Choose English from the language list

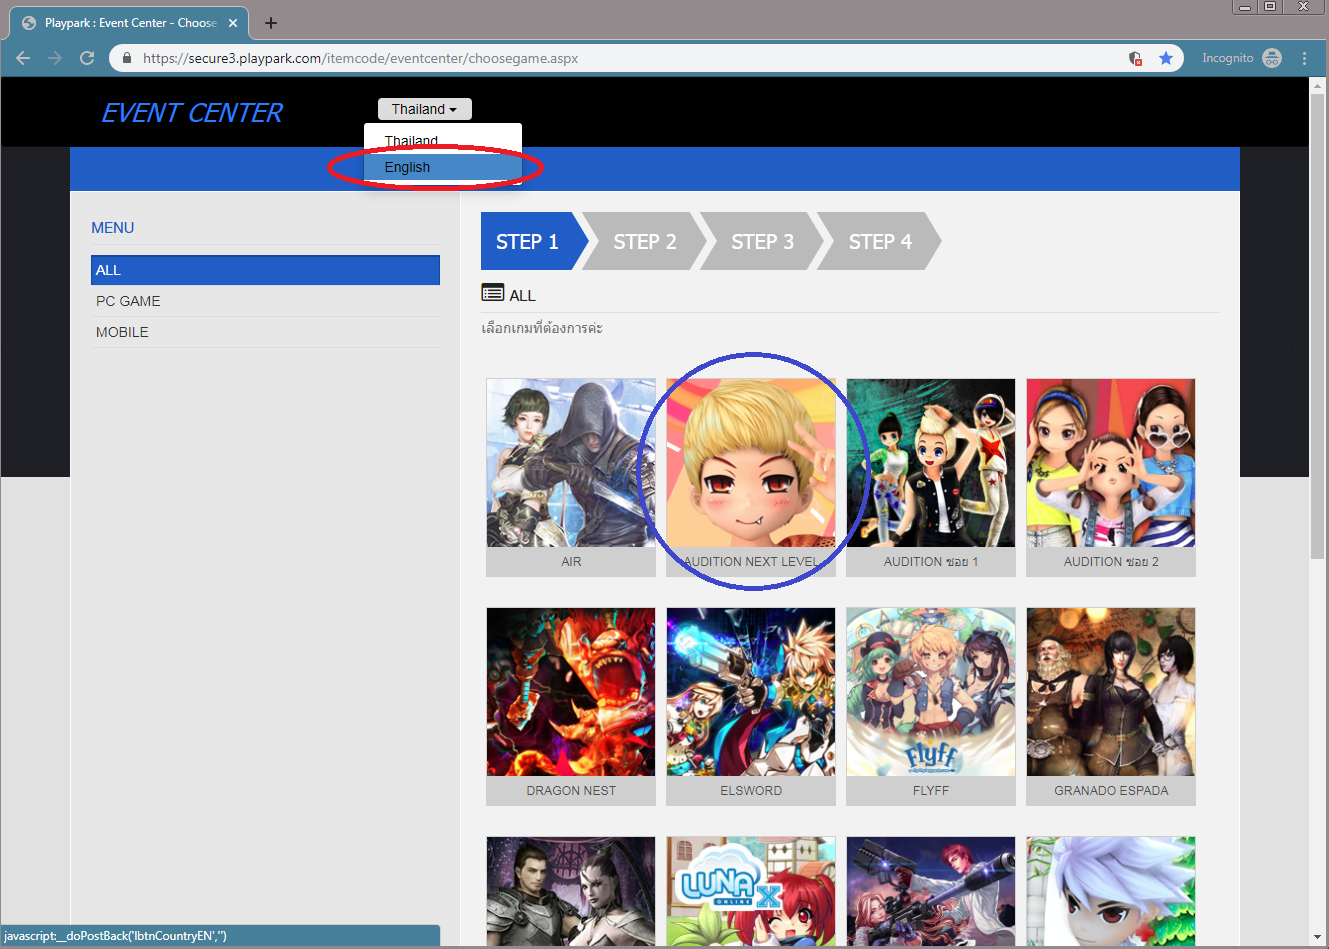[x=407, y=167]
